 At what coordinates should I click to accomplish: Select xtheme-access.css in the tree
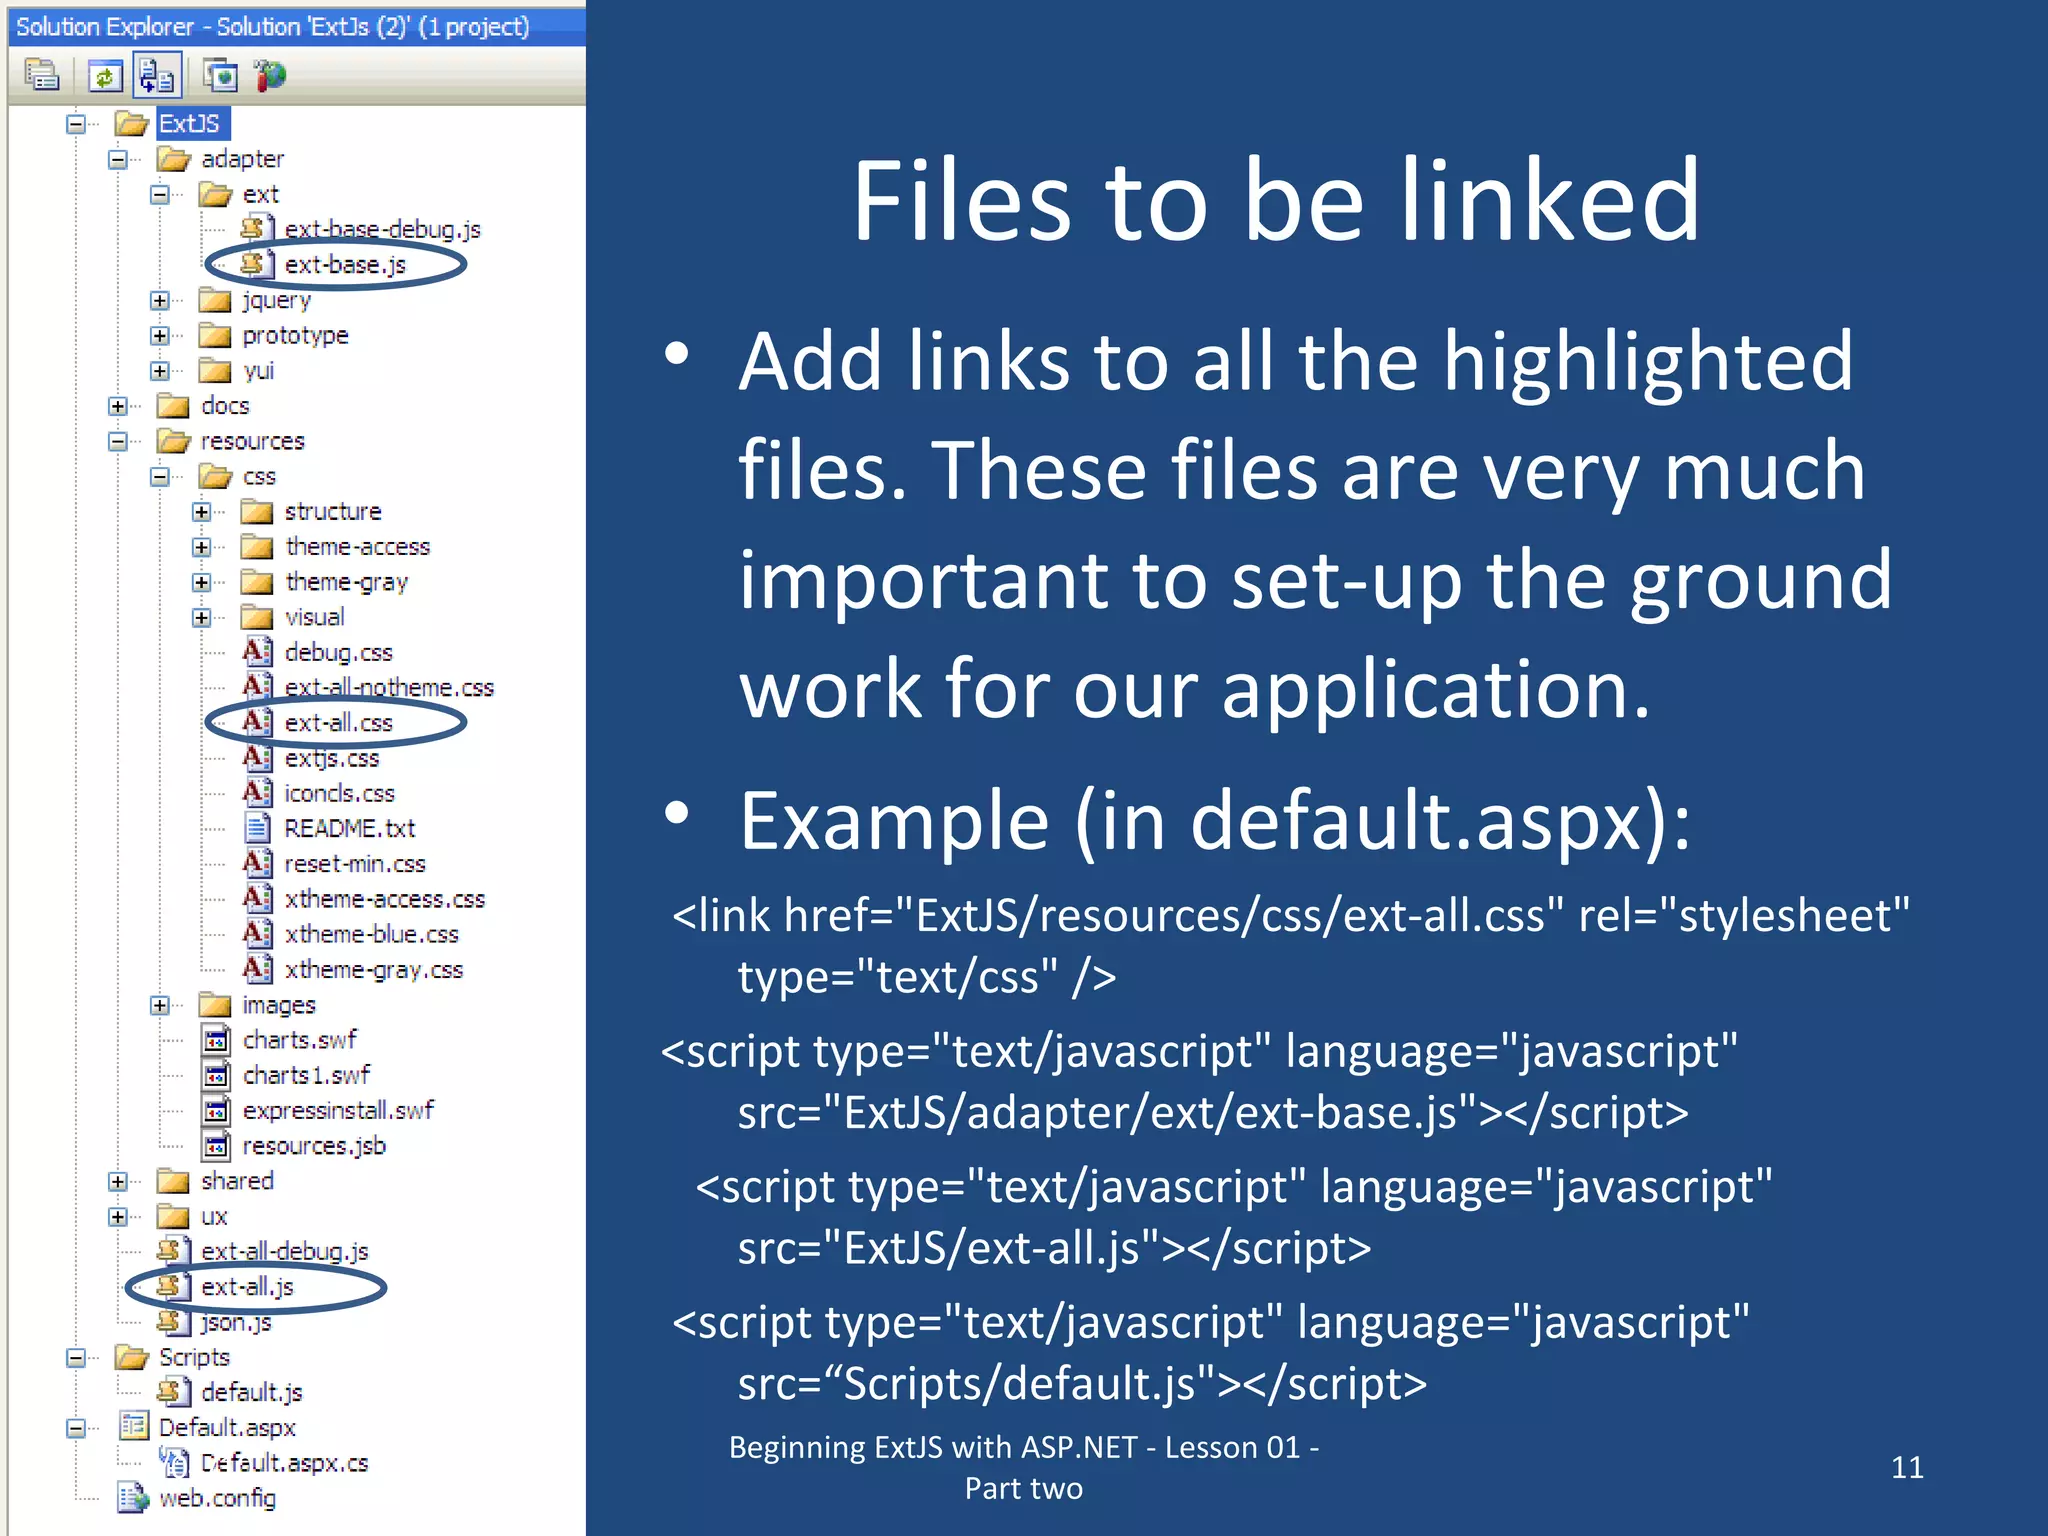(385, 899)
